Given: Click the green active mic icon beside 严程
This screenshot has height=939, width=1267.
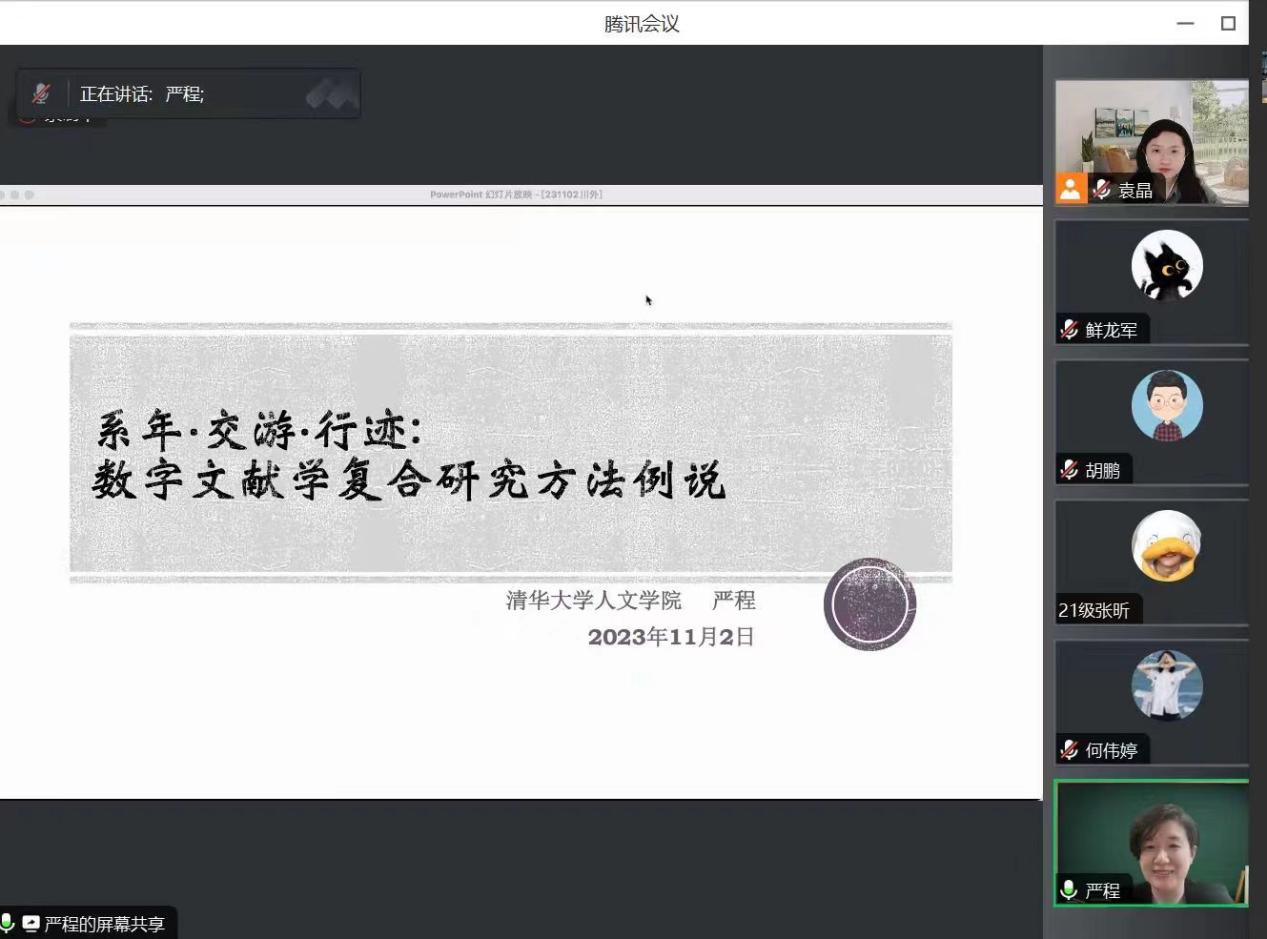Looking at the screenshot, I should tap(1069, 890).
